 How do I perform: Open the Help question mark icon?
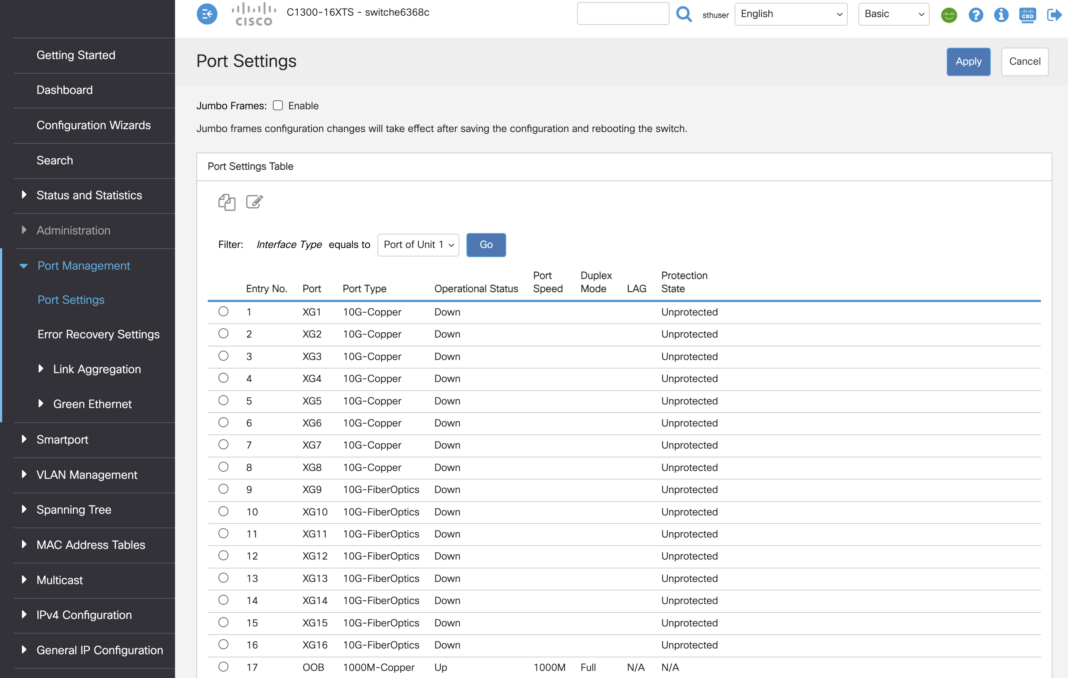pyautogui.click(x=975, y=14)
